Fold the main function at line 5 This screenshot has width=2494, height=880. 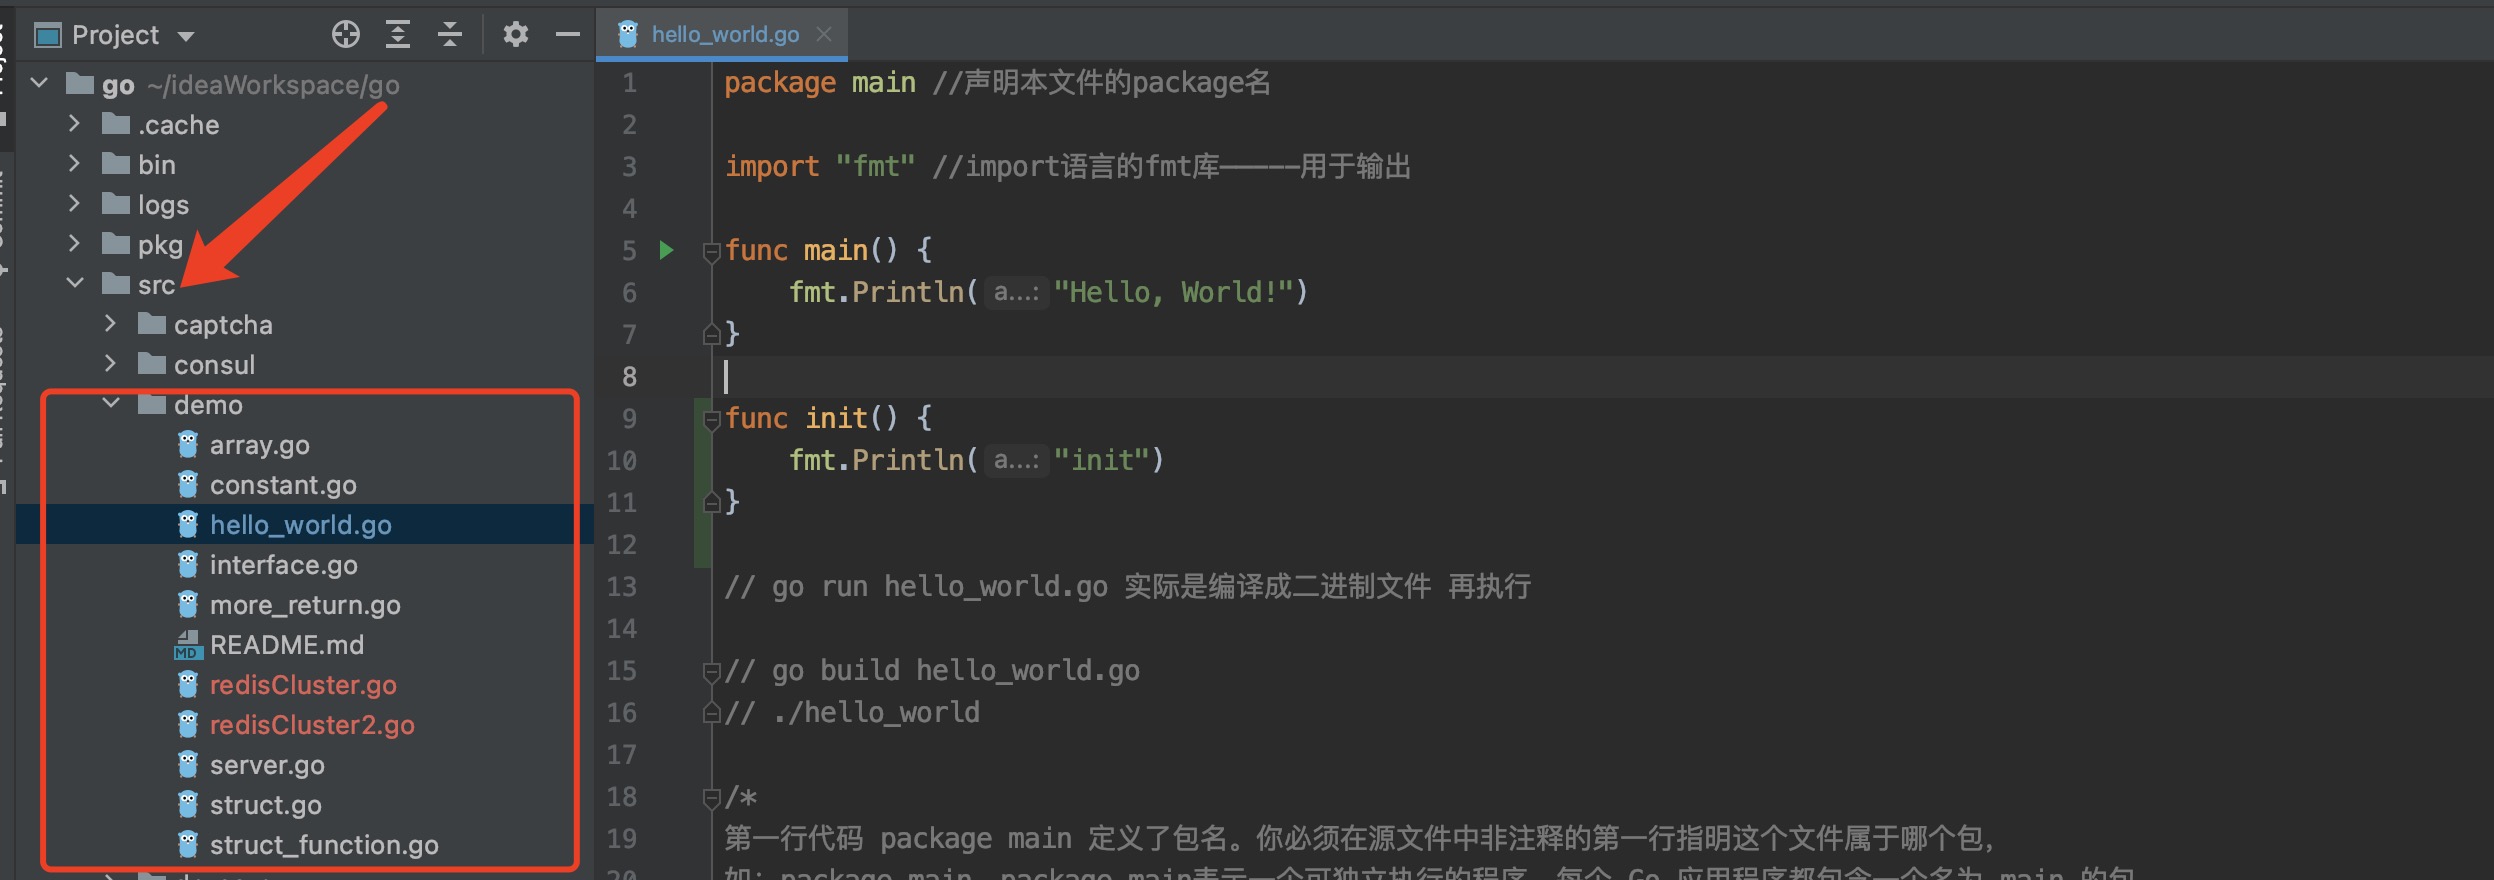(711, 251)
